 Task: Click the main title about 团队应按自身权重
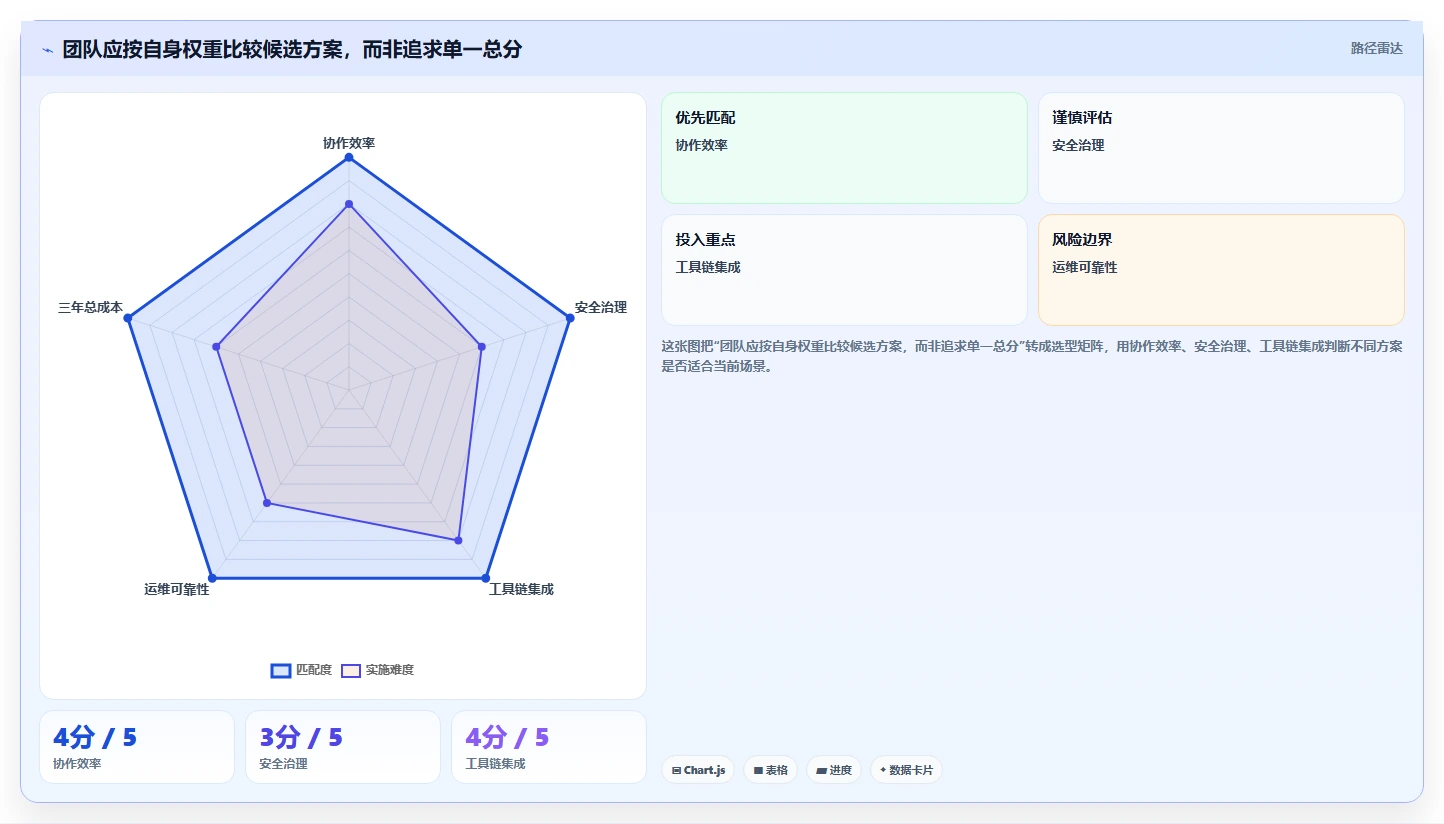point(292,49)
